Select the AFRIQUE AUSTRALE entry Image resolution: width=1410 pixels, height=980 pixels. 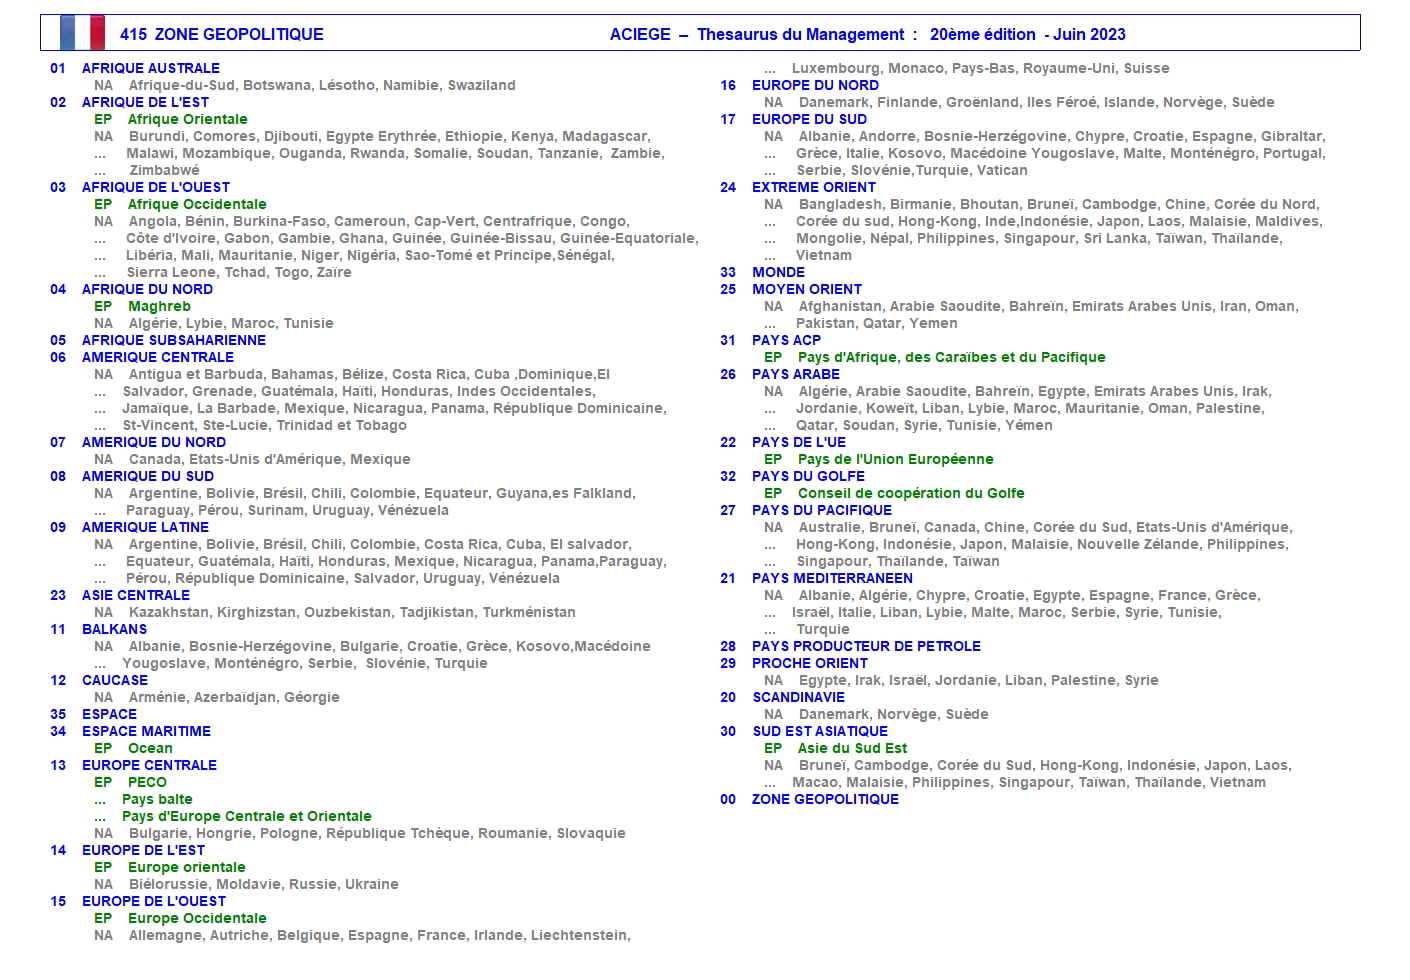point(150,68)
